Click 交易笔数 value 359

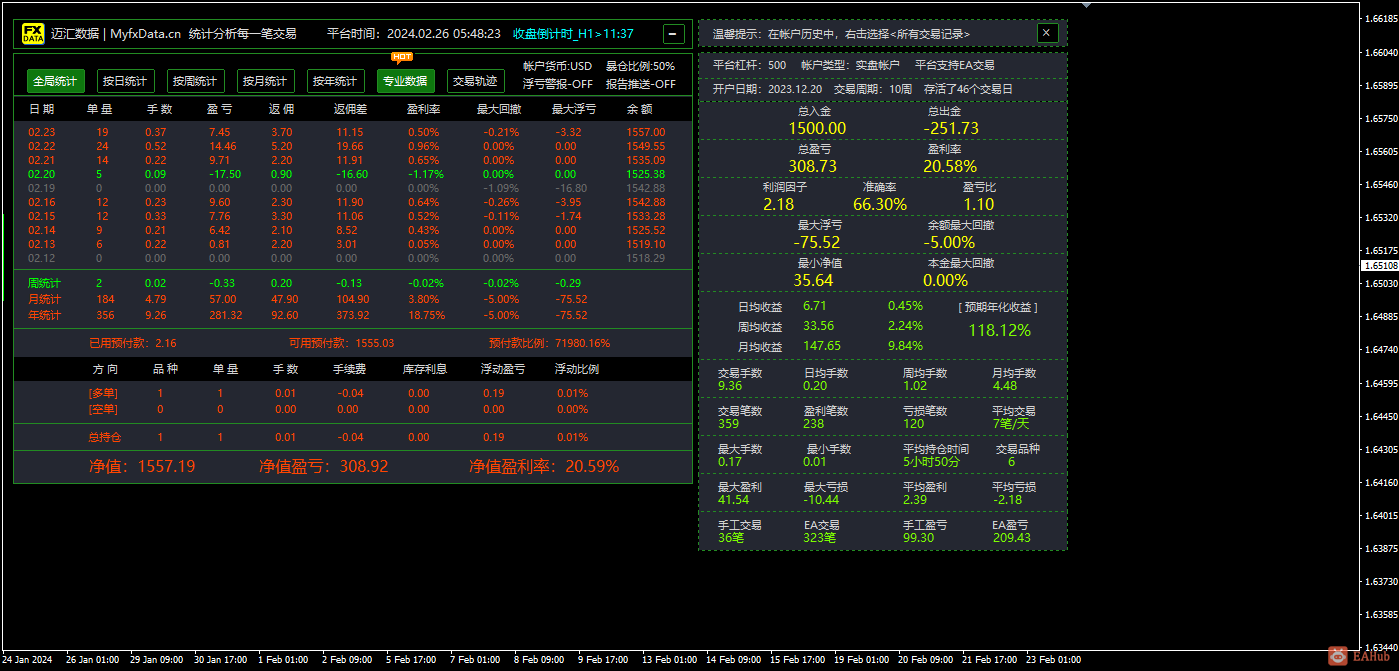[x=729, y=424]
